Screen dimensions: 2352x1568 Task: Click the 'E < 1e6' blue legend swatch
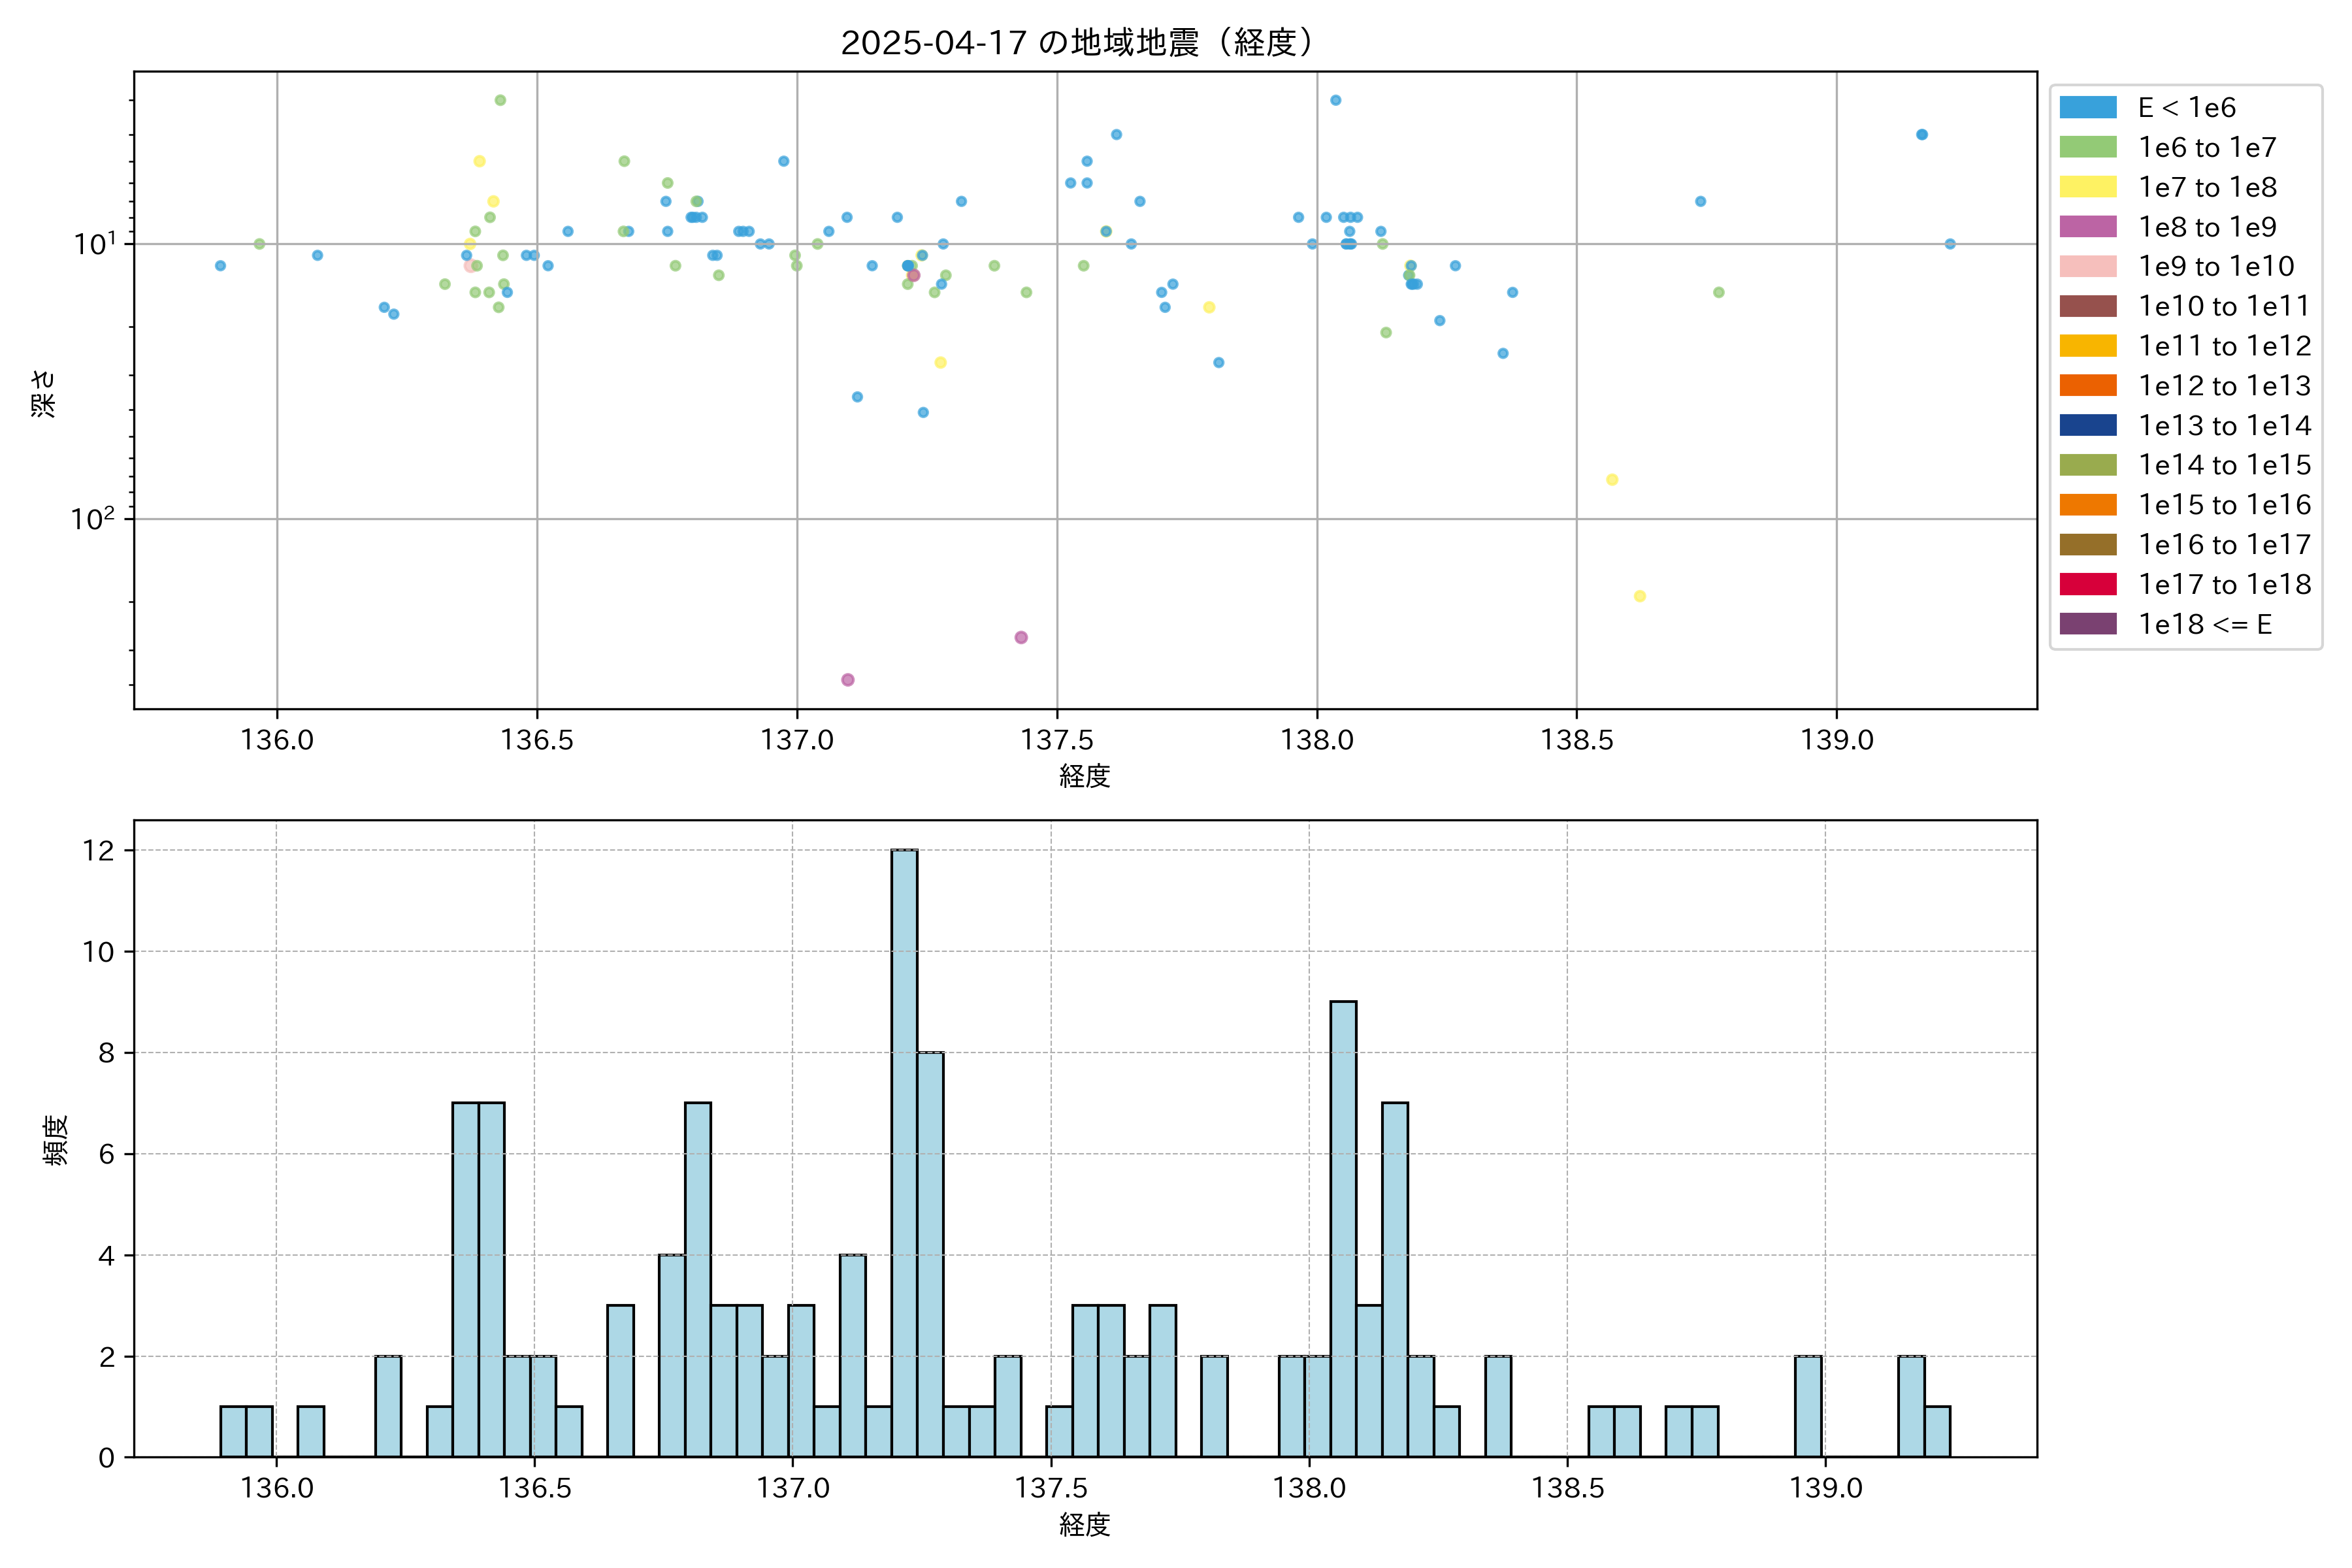coord(2087,108)
